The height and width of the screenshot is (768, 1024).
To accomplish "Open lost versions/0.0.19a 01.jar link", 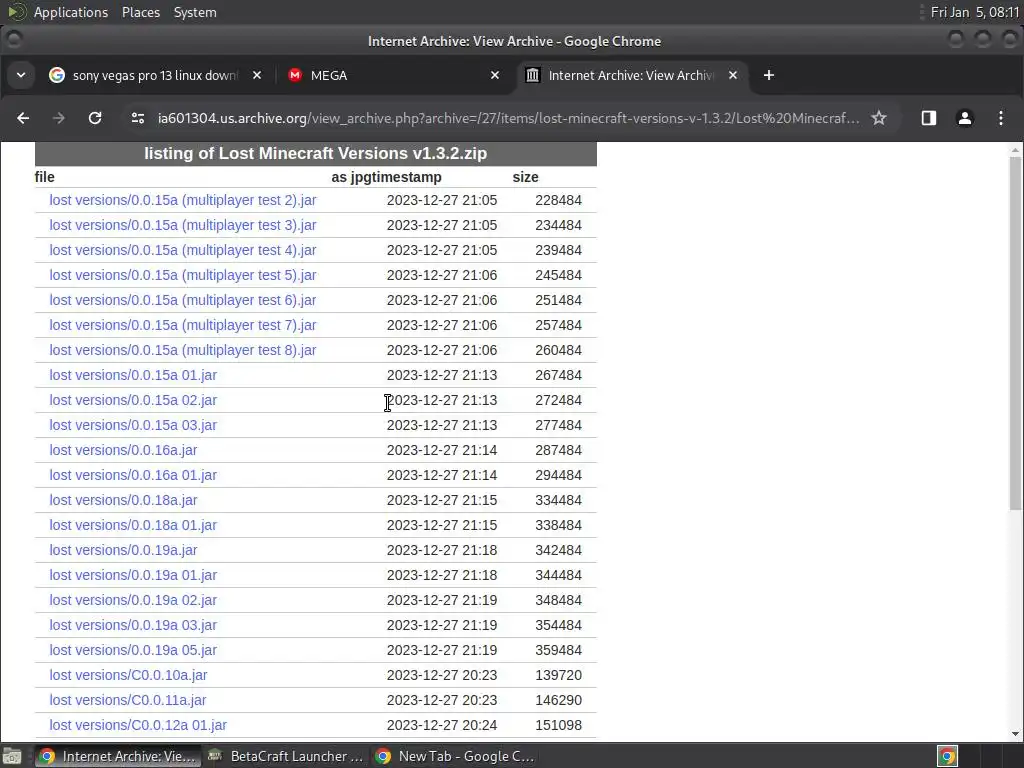I will coord(133,575).
